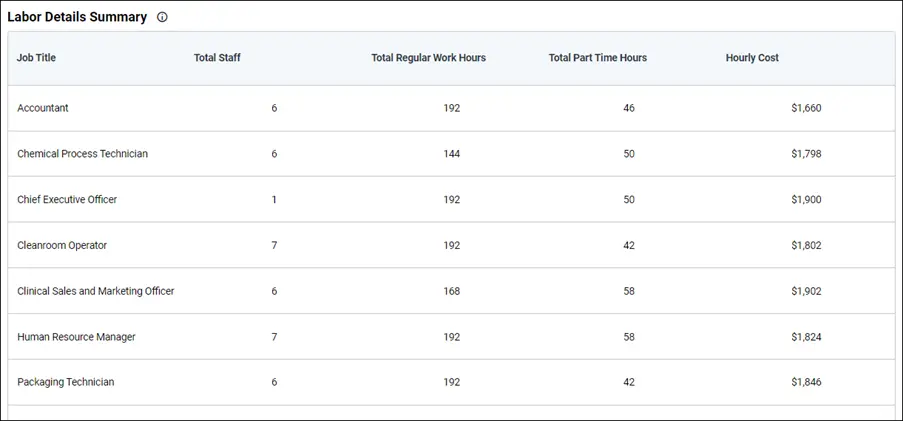Click Packaging Technician's regular hours 192
Viewport: 903px width, 421px height.
click(452, 382)
